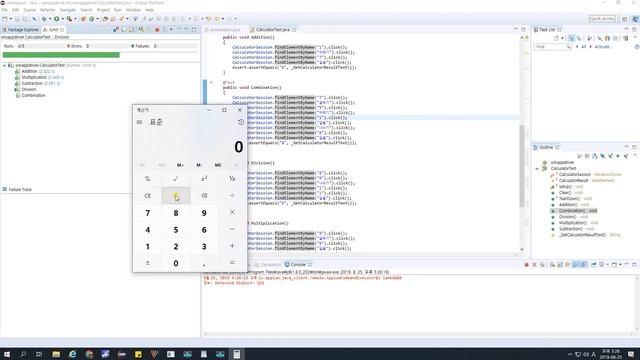Switch to the Package Explorer tab
Image resolution: width=640 pixels, height=360 pixels.
click(20, 30)
